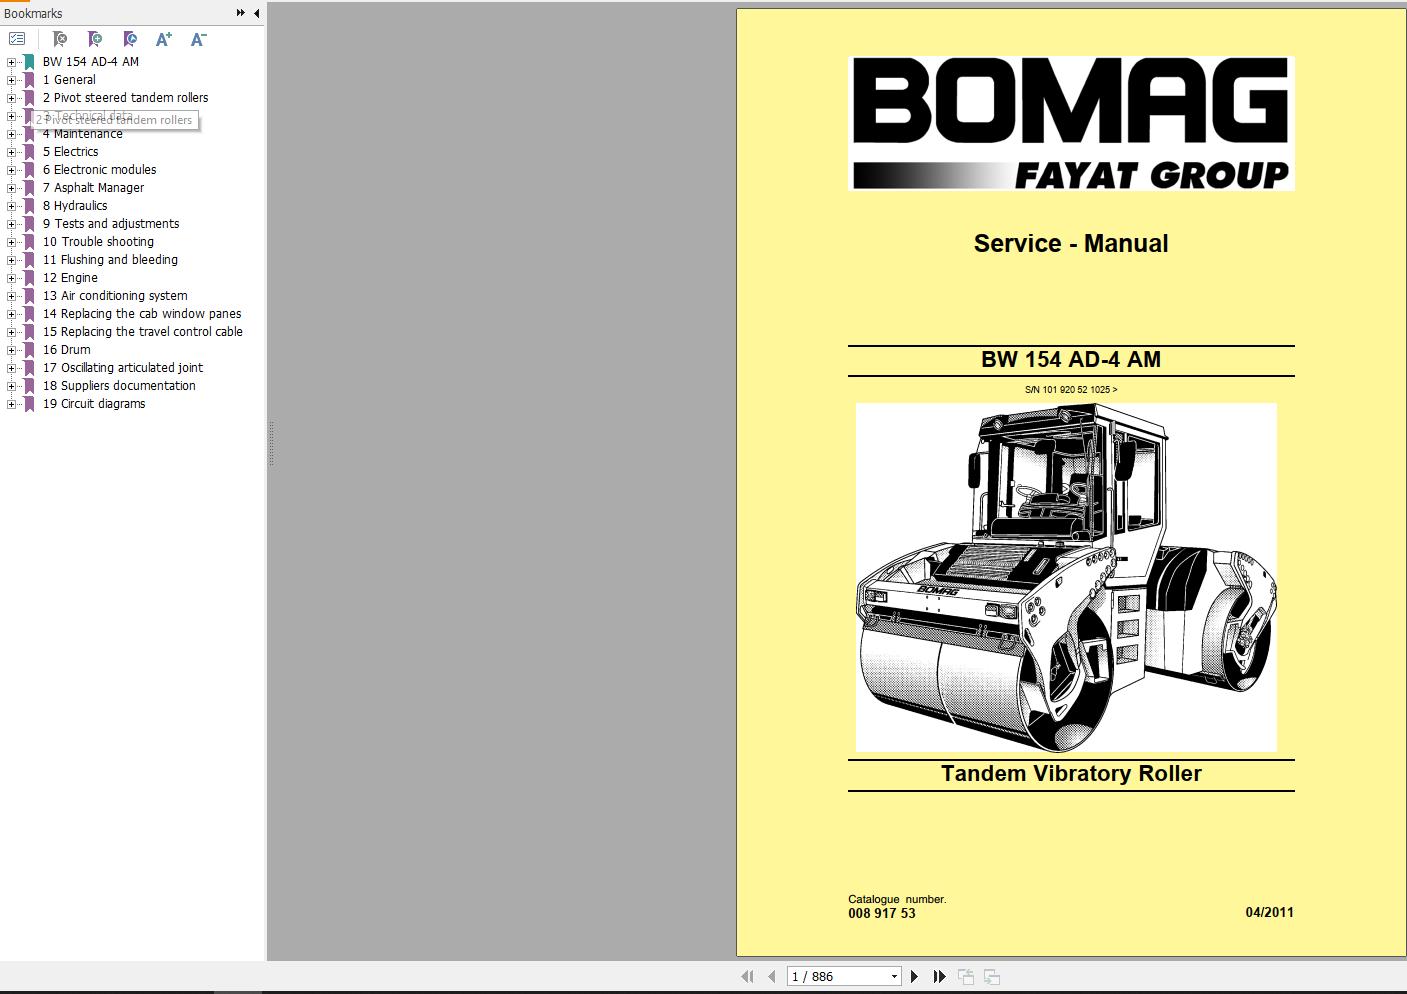Open the 17 Oscillating articulated joint bookmark
This screenshot has width=1407, height=994.
coord(123,368)
